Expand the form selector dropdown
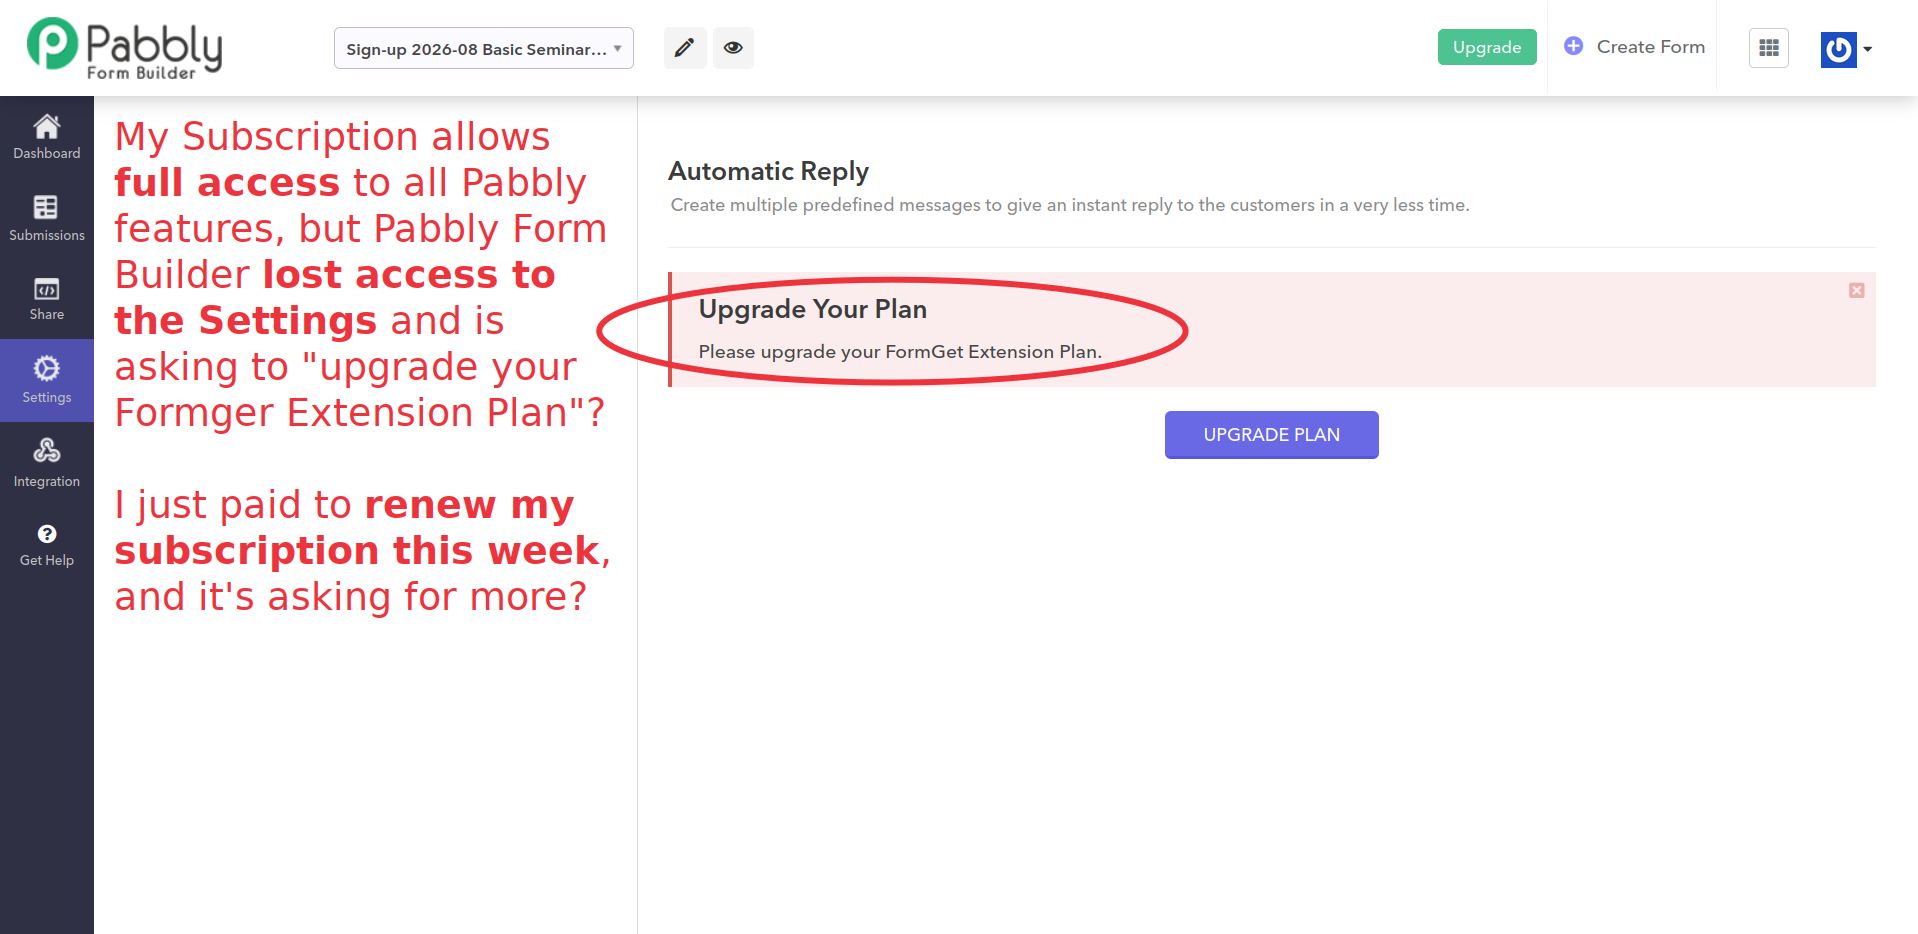The width and height of the screenshot is (1918, 934). click(483, 48)
